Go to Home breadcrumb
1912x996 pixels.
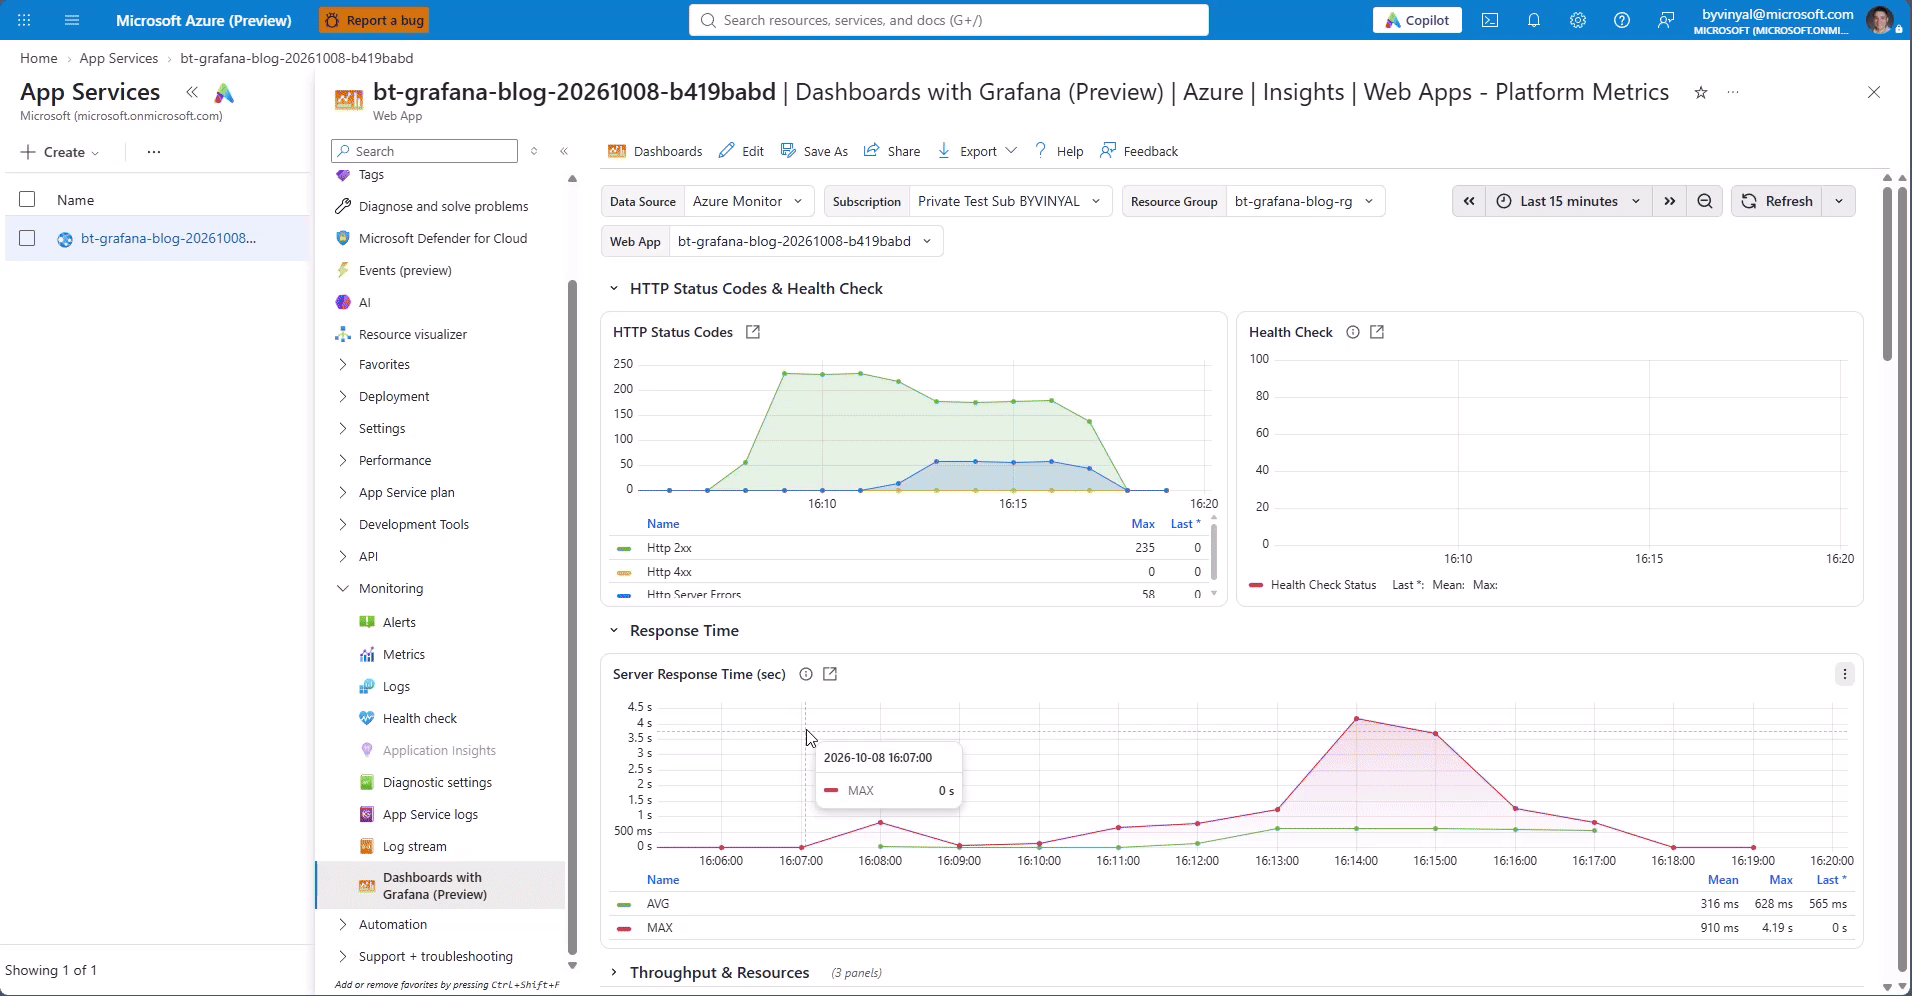click(39, 58)
